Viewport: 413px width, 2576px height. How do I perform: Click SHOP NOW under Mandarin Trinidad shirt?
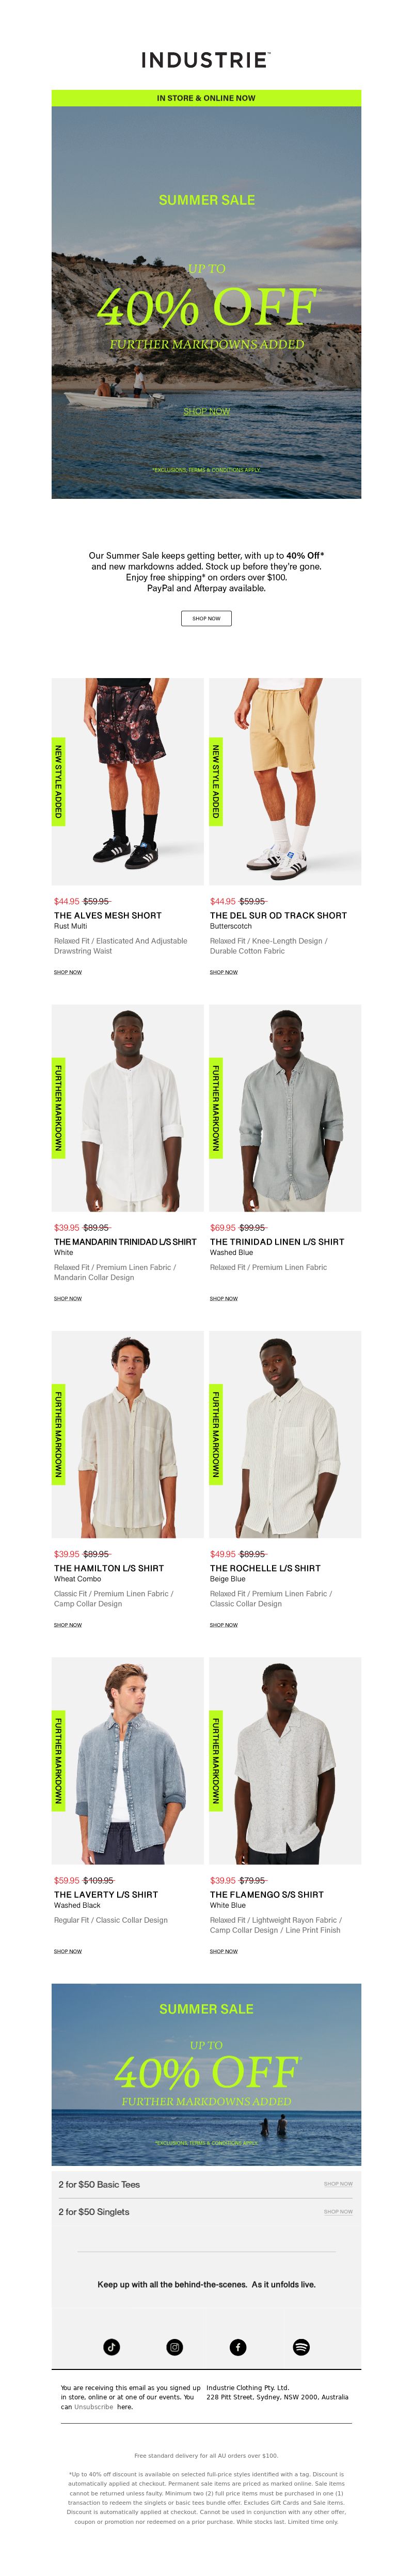(68, 1298)
